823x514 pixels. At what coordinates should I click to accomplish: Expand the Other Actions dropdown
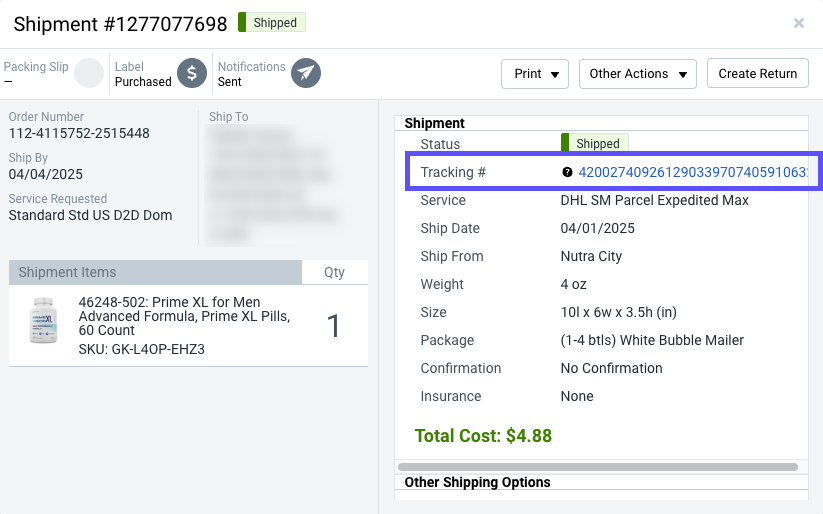(638, 73)
